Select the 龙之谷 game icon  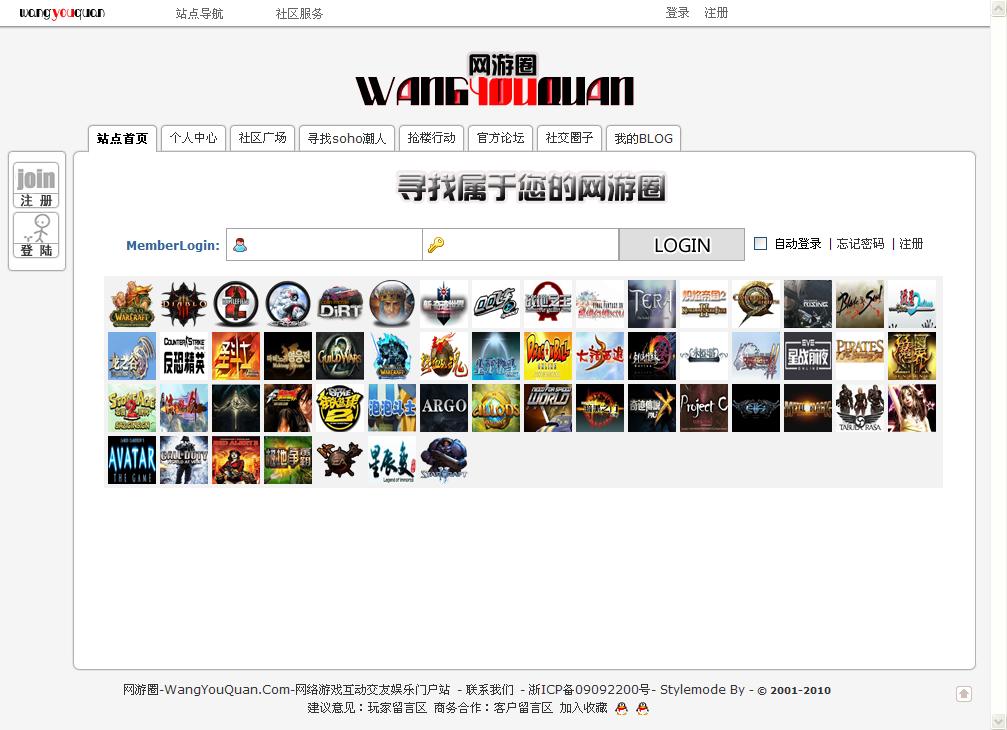132,356
